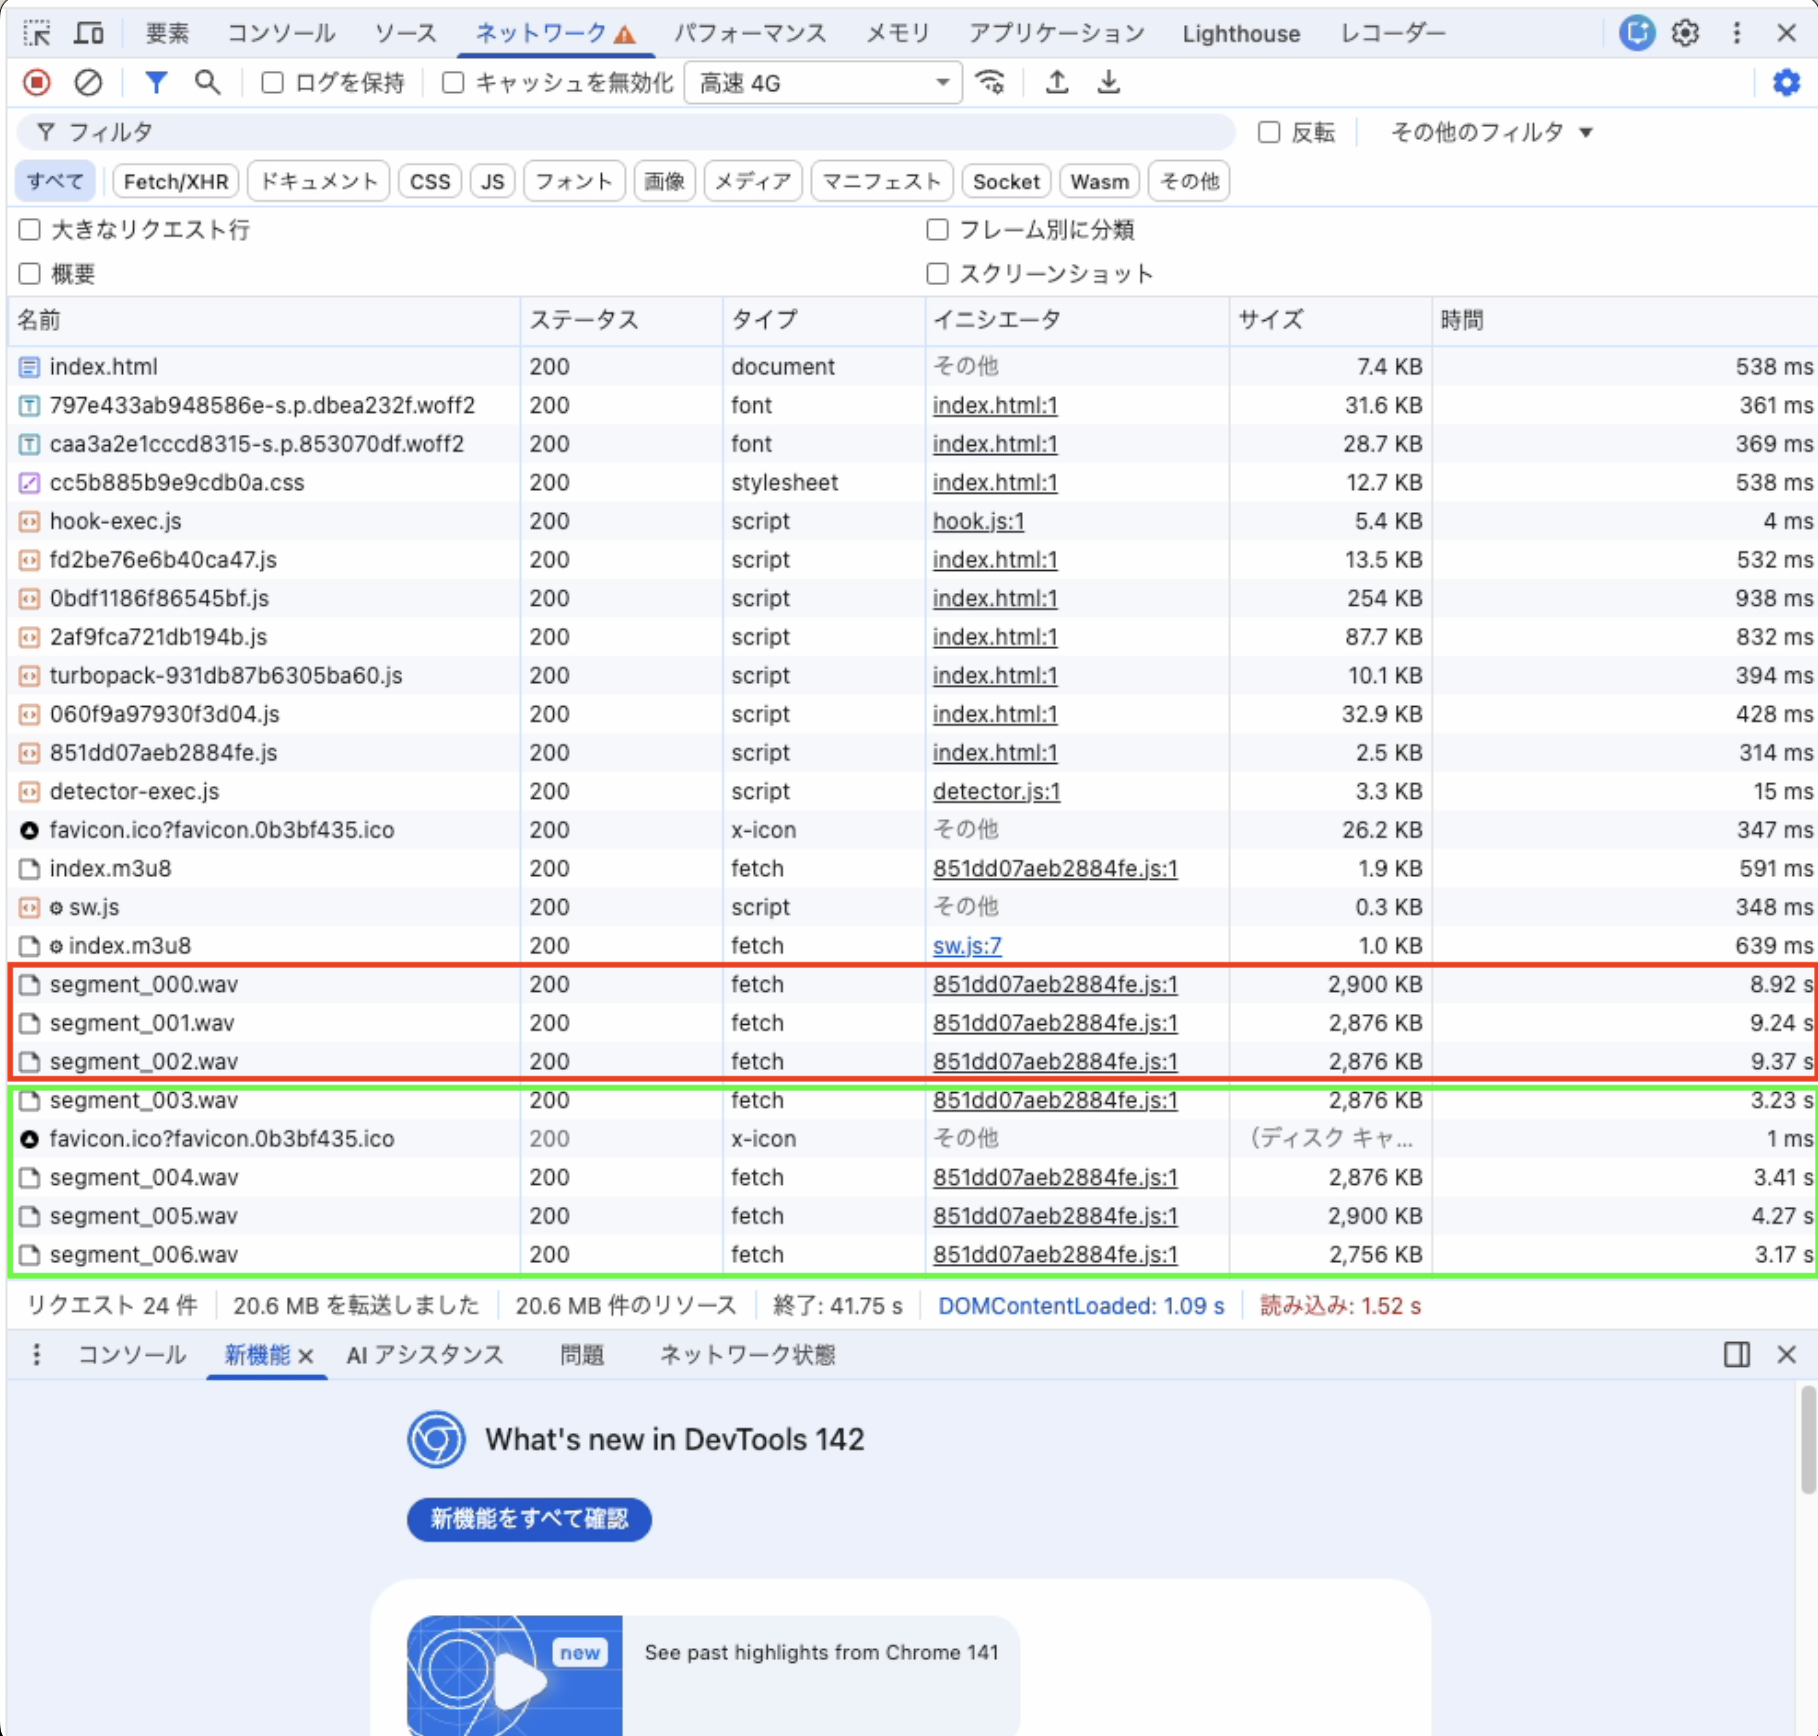
Task: Switch to the Lighthouse tab
Action: point(1241,33)
